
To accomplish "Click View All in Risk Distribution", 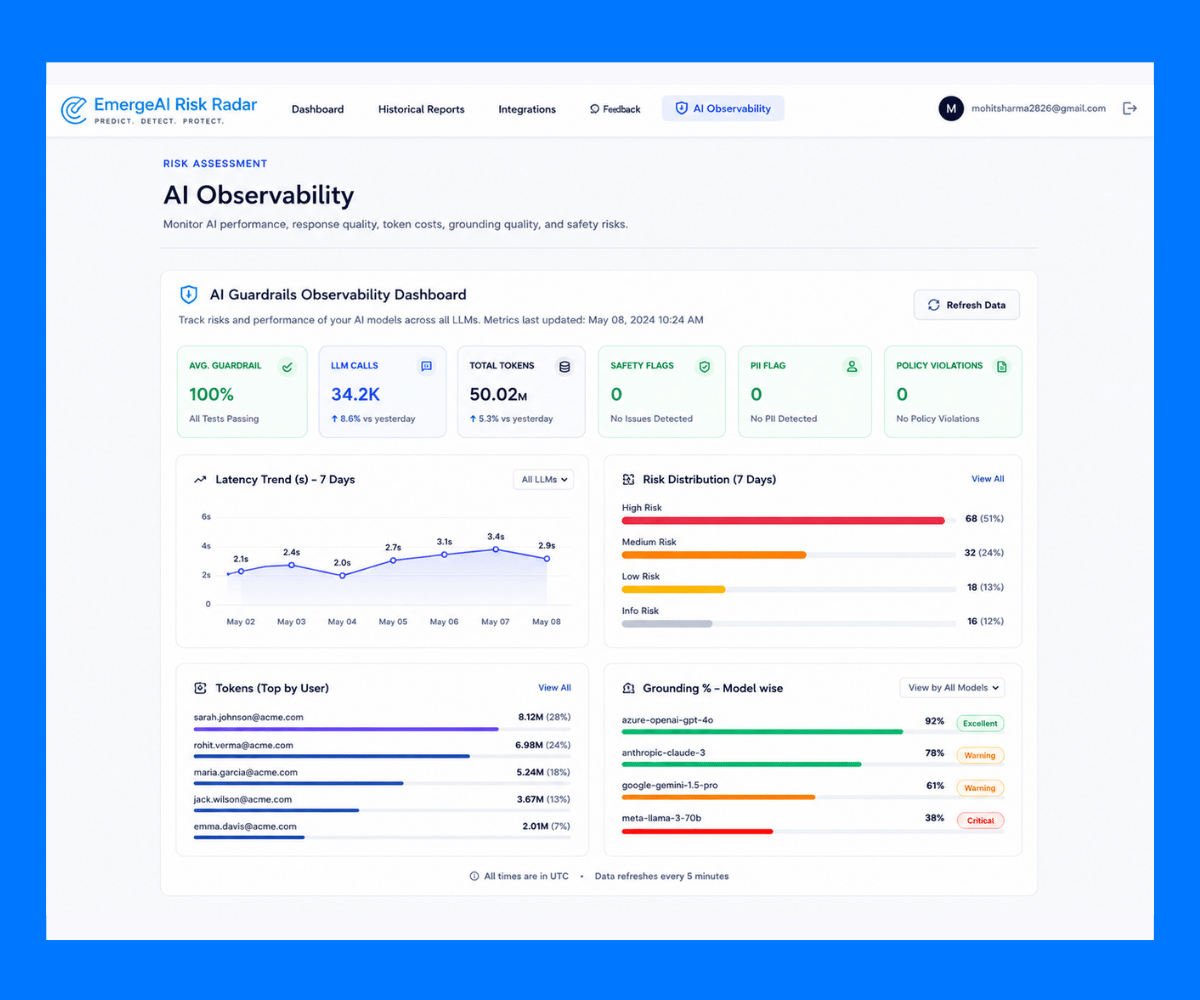I will (988, 479).
